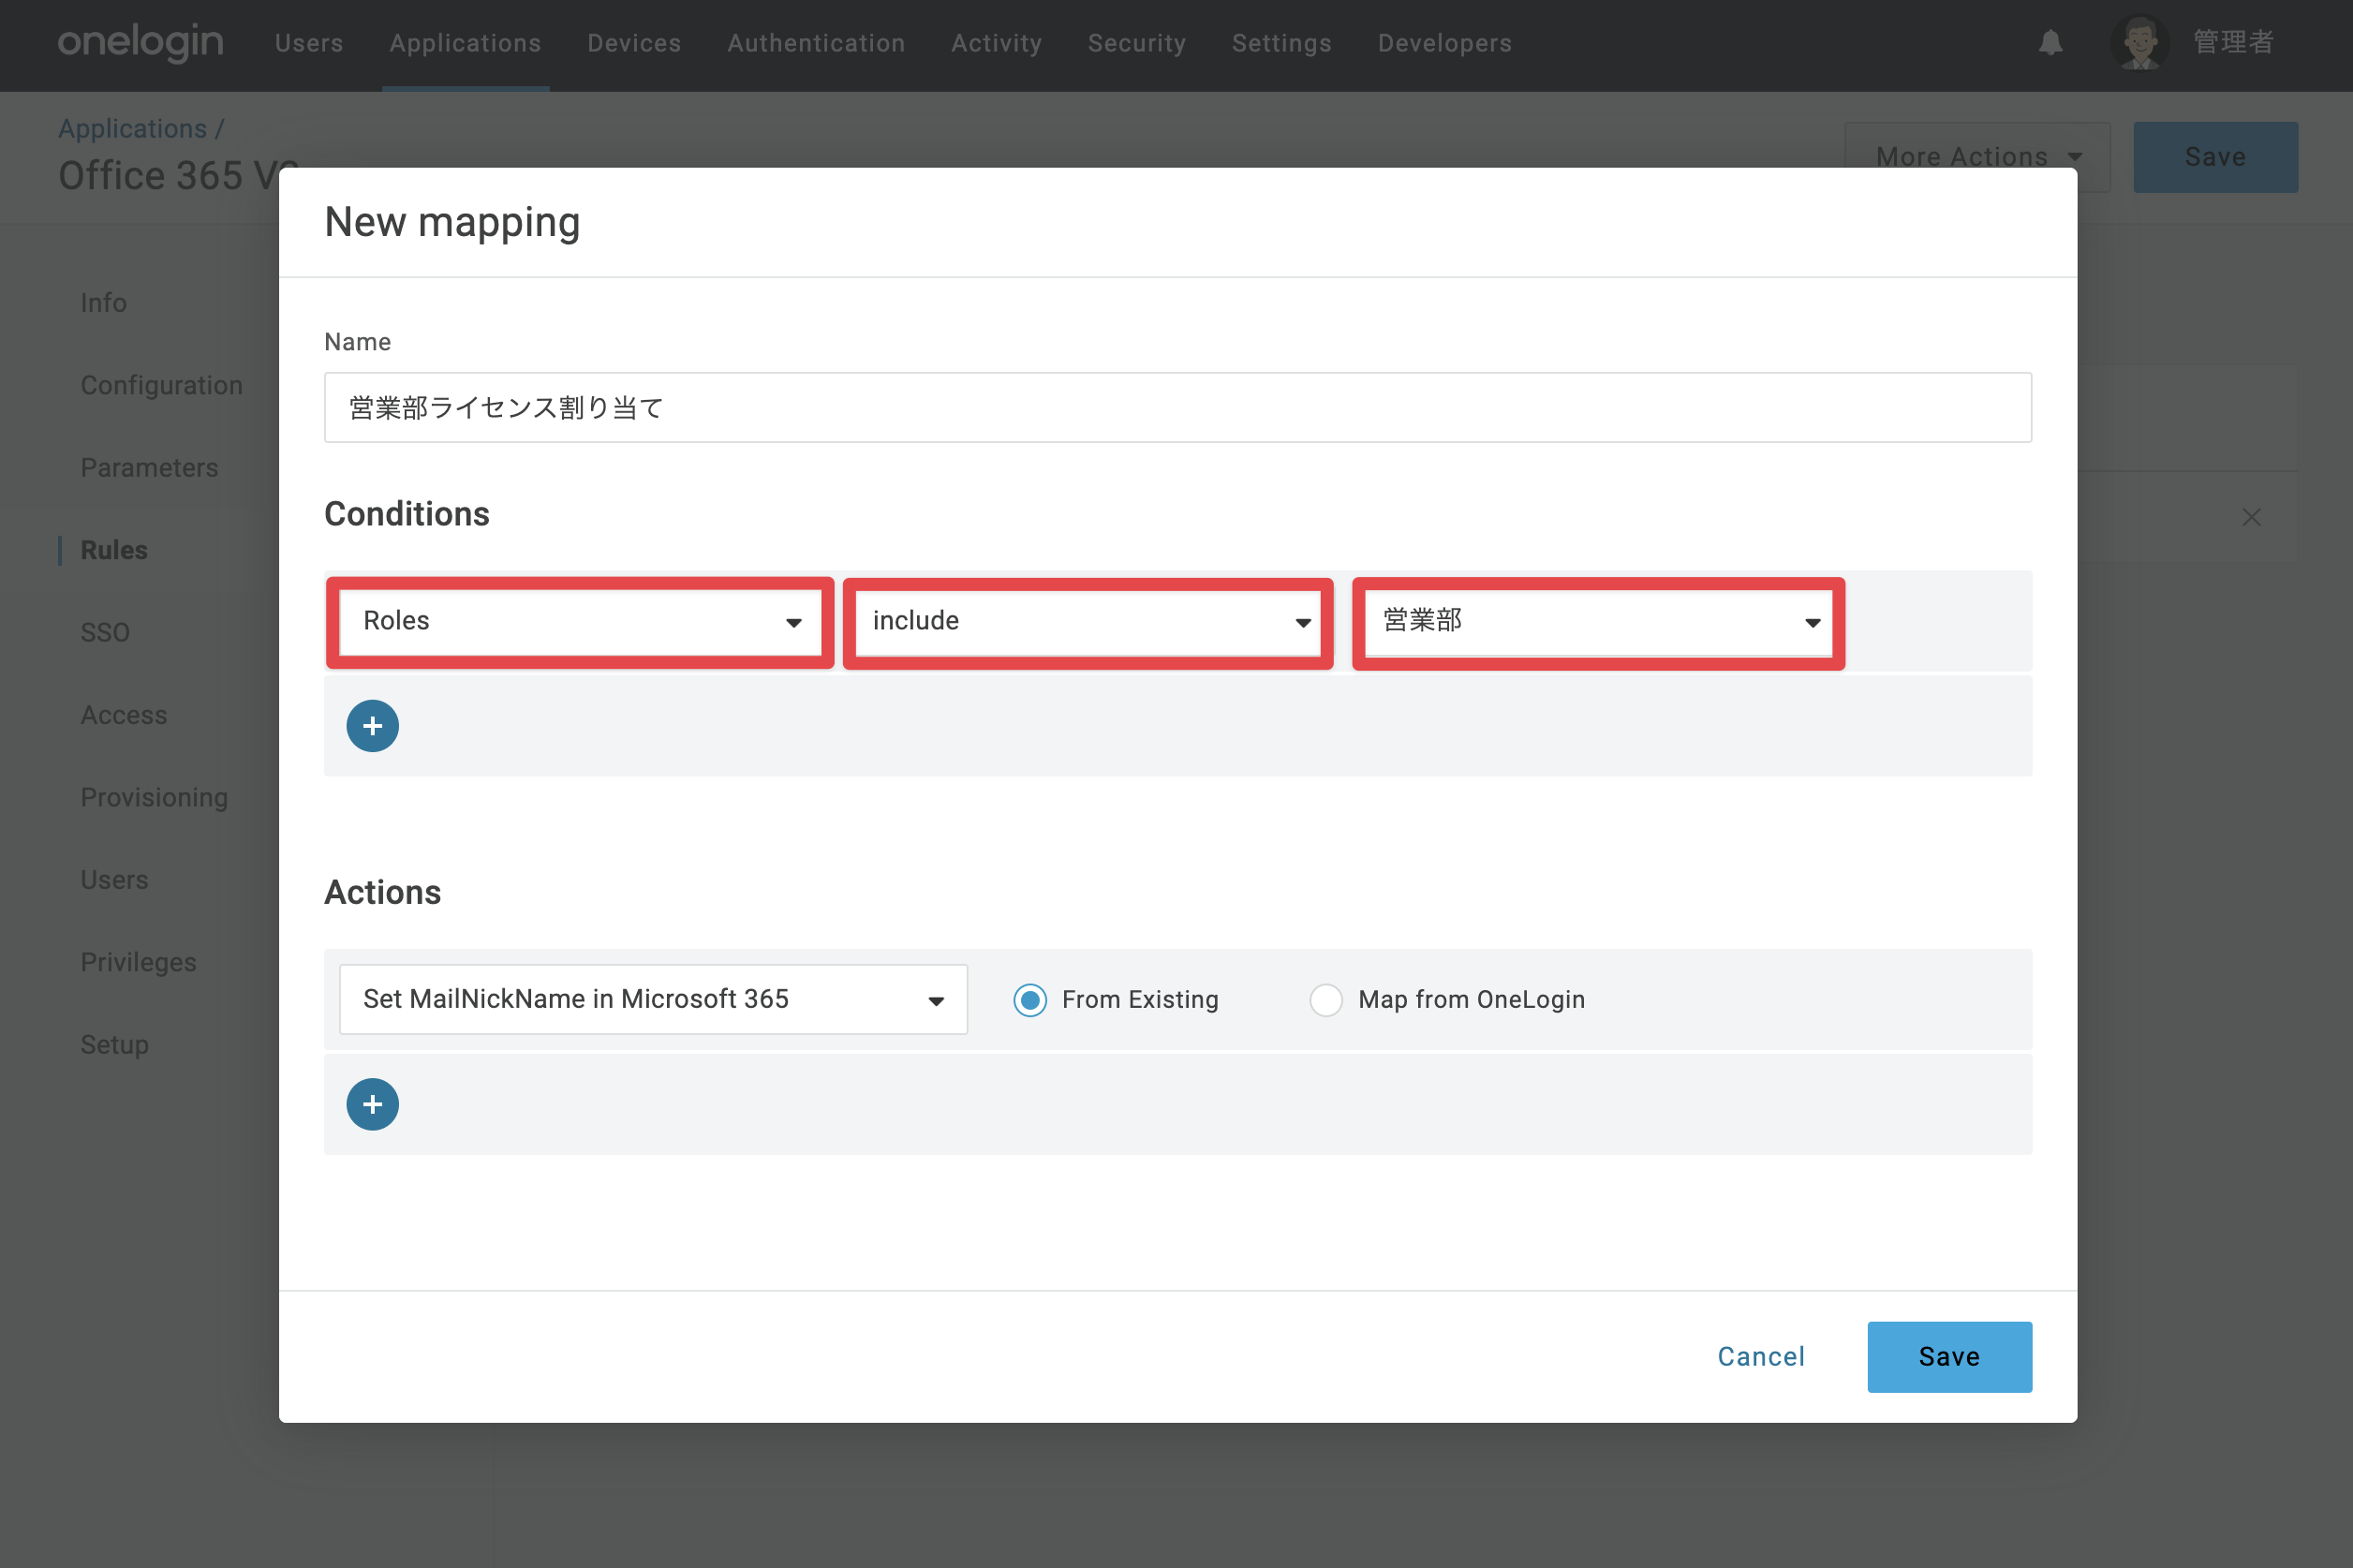The image size is (2353, 1568).
Task: Open the Roles condition dropdown
Action: point(580,621)
